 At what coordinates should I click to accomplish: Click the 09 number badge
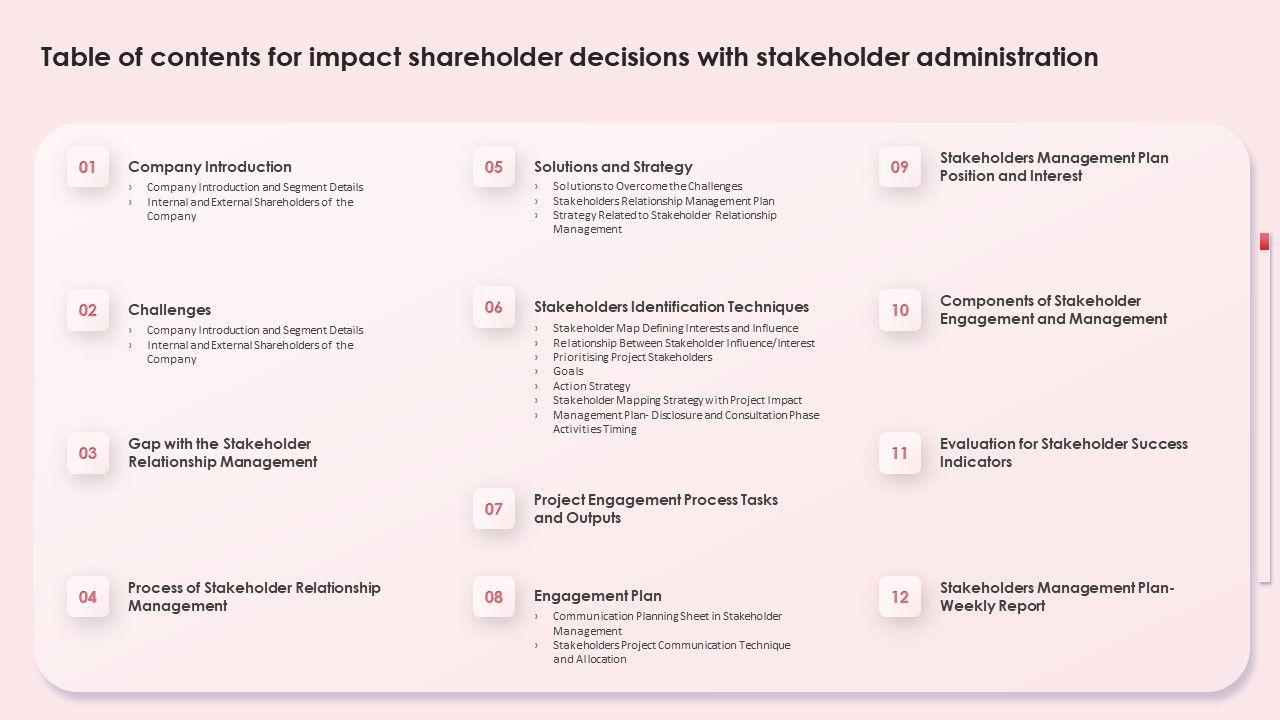(900, 167)
